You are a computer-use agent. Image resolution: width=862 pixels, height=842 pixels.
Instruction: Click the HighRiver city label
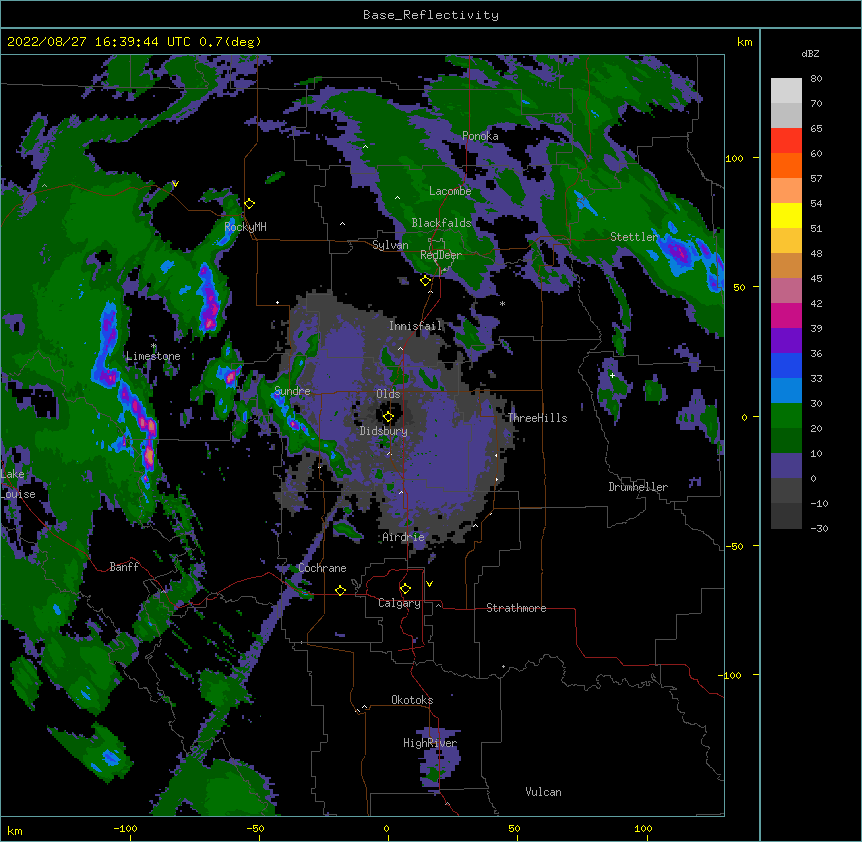pos(430,743)
